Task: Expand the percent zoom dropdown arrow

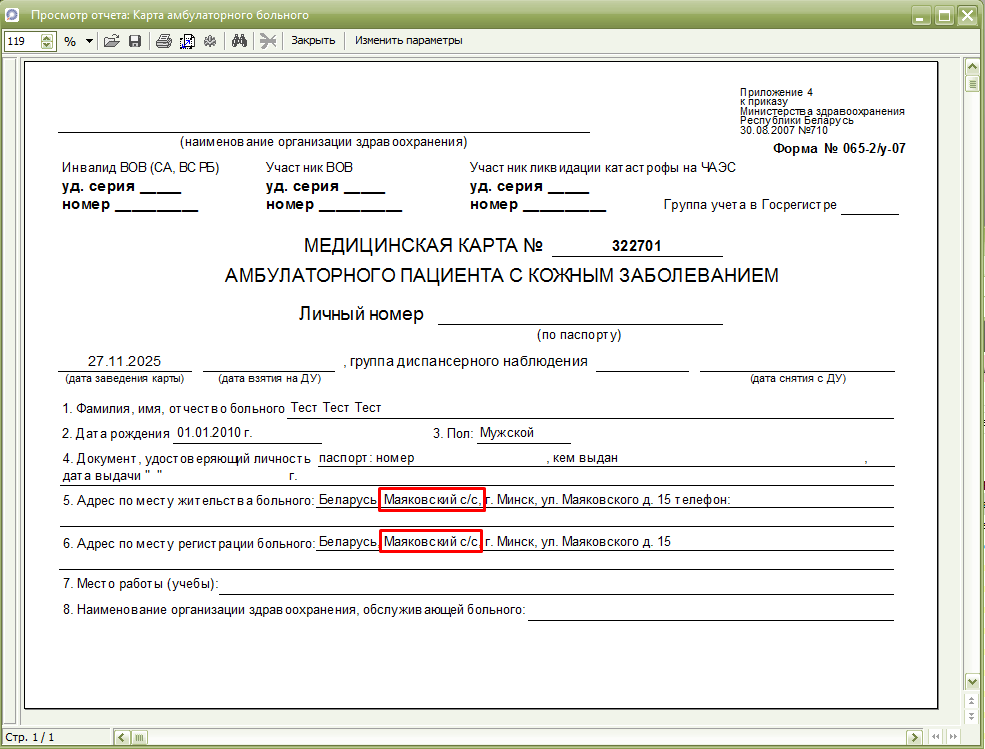Action: pos(89,41)
